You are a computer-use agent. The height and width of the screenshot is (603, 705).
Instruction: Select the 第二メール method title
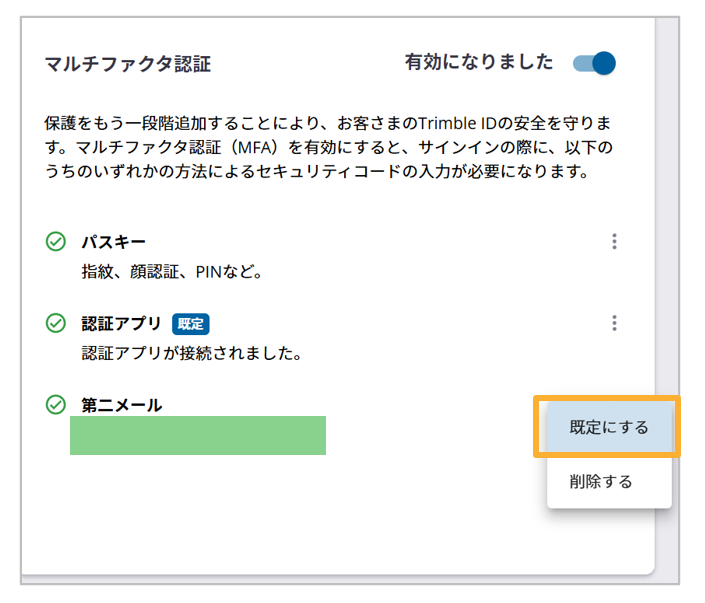click(x=121, y=405)
